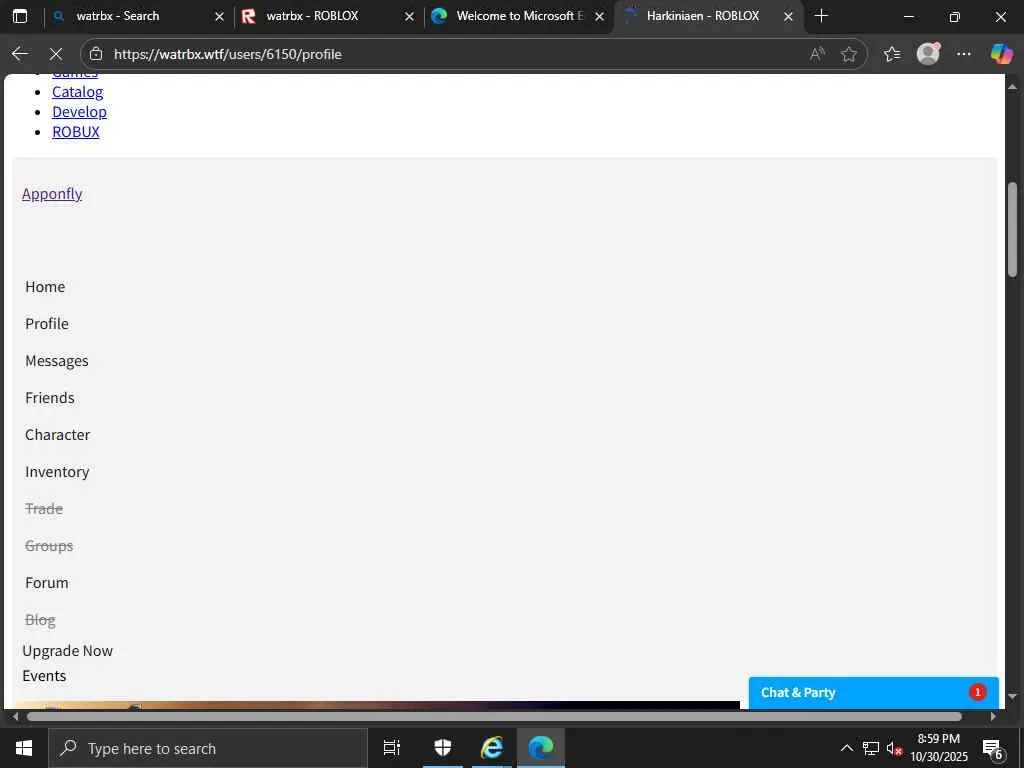The image size is (1024, 768).
Task: Click the taskbar search box
Action: [x=208, y=748]
